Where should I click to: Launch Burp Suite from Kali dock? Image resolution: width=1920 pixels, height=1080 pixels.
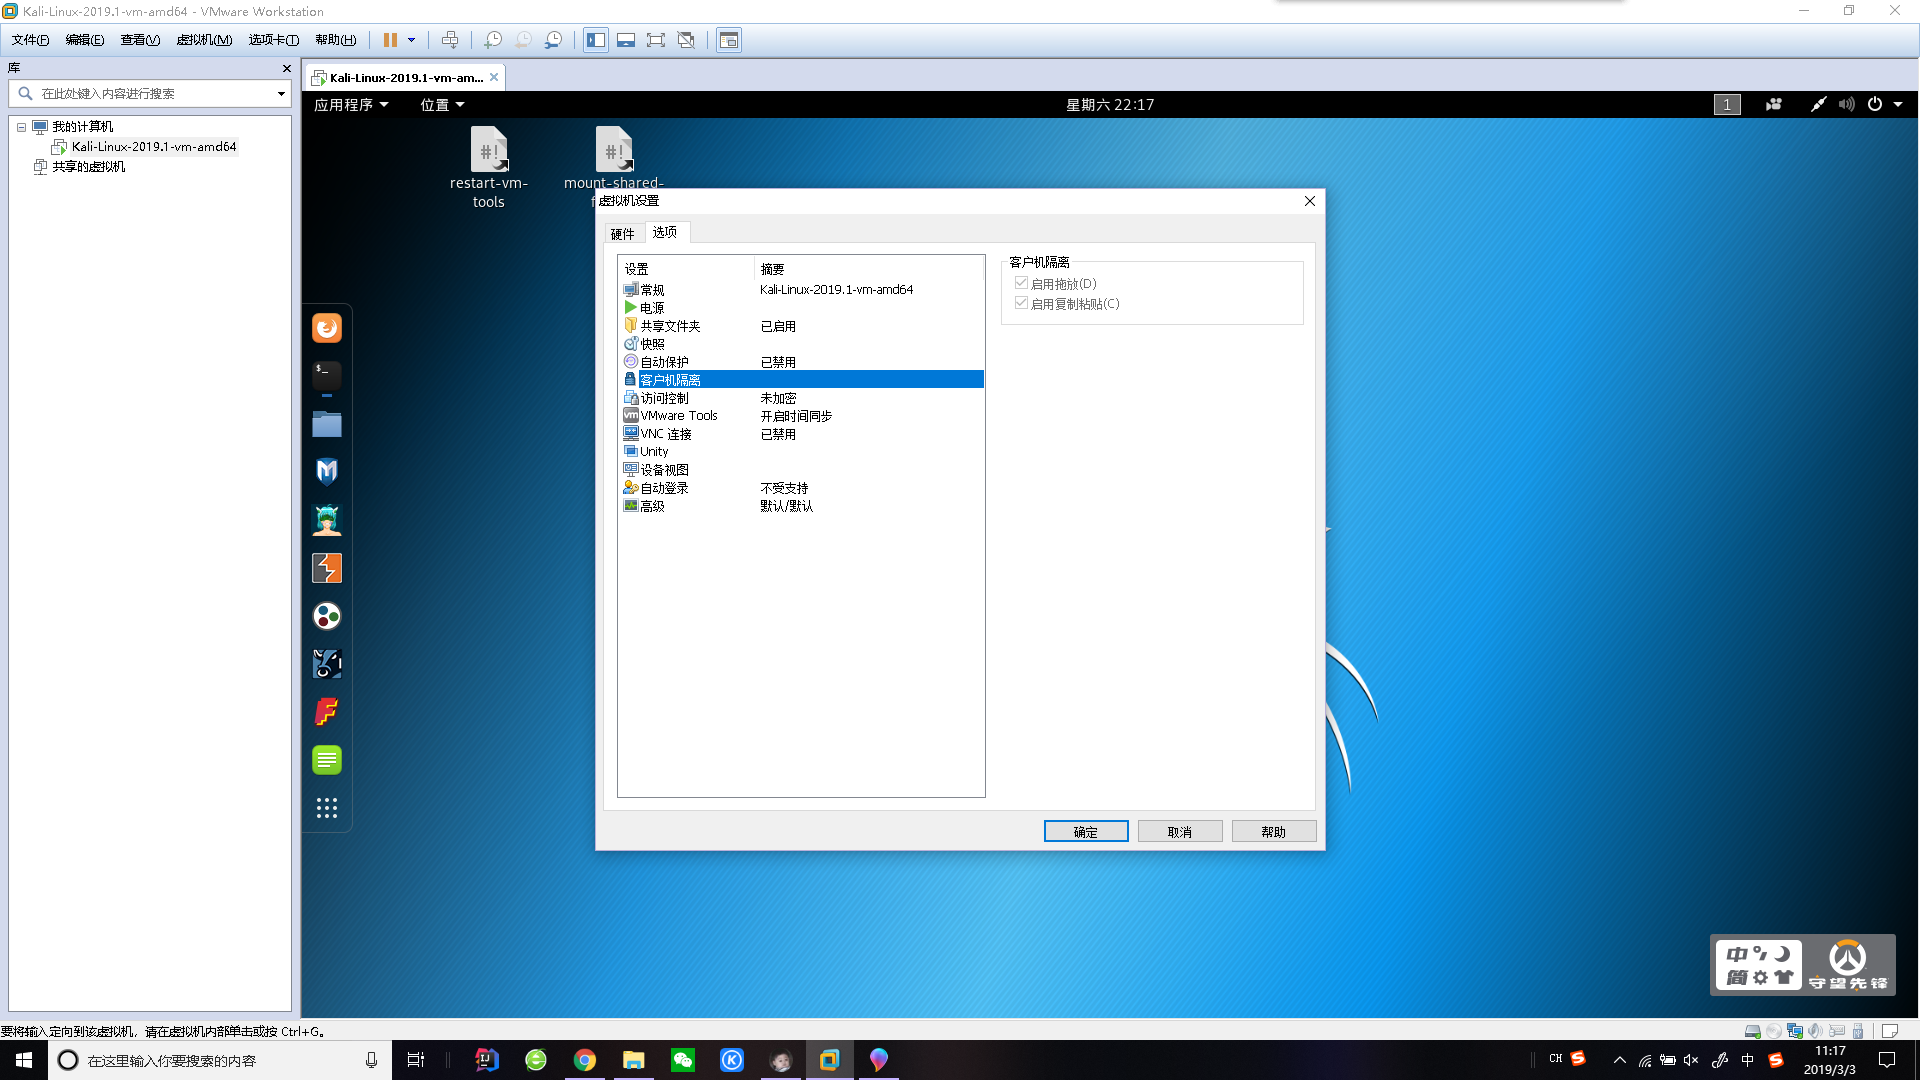click(x=327, y=568)
